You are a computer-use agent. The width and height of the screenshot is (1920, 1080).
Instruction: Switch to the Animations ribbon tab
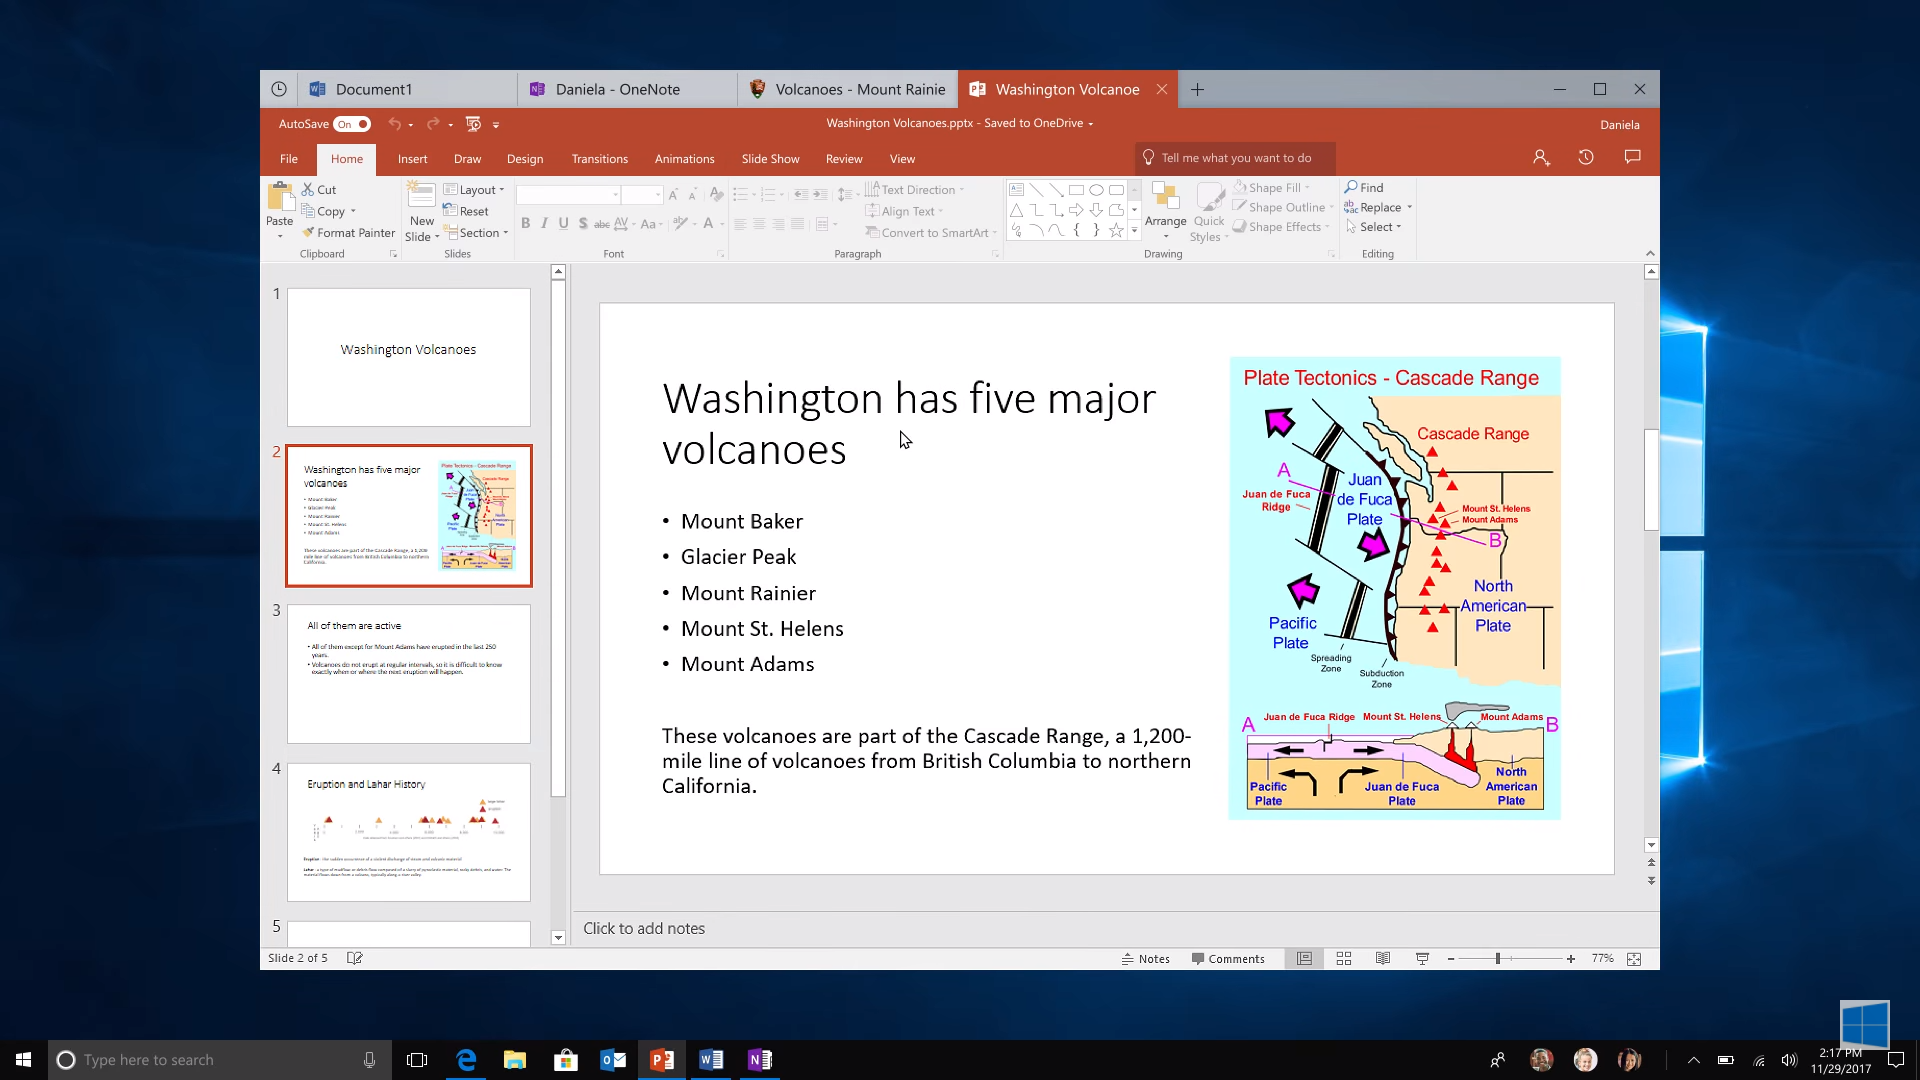click(x=683, y=158)
